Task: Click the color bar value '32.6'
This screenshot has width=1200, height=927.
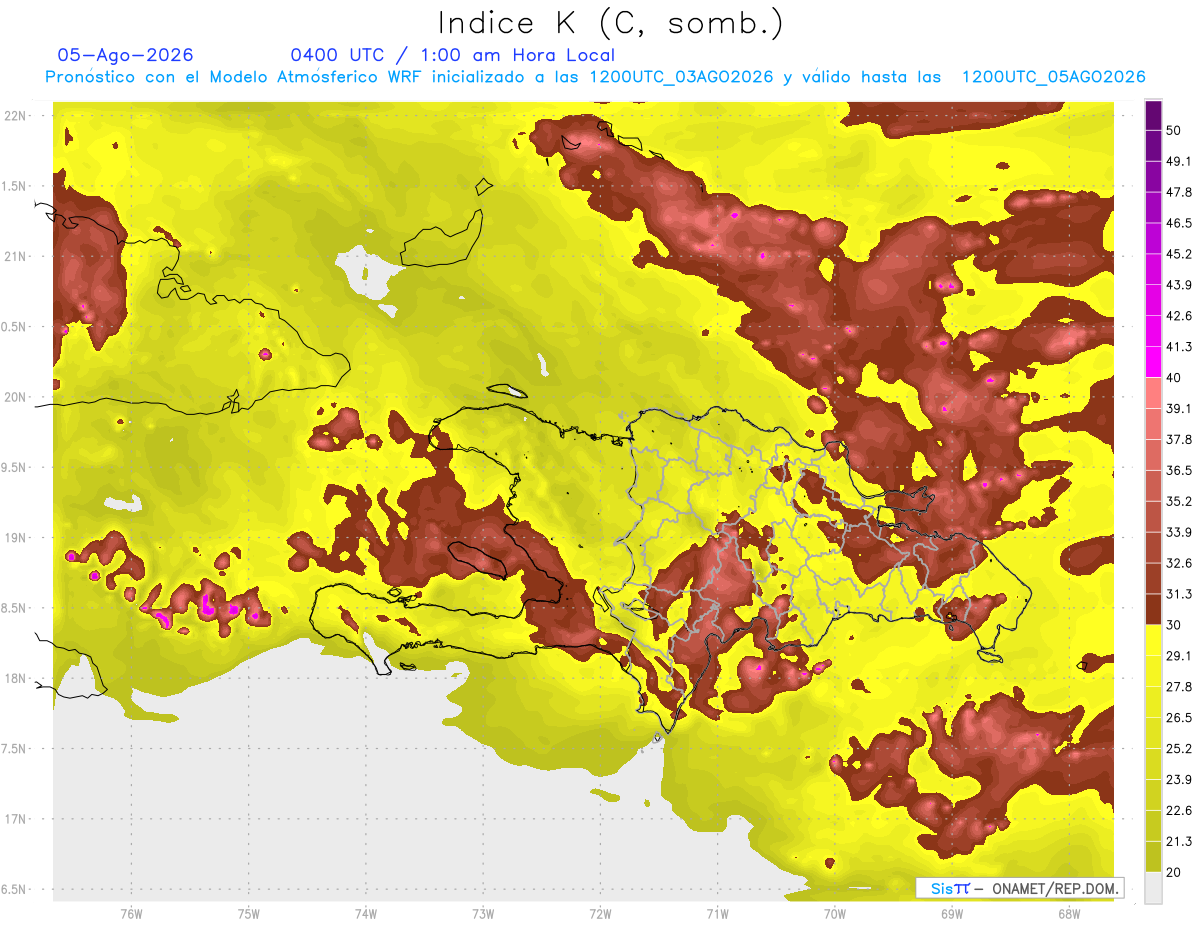Action: pos(1179,563)
